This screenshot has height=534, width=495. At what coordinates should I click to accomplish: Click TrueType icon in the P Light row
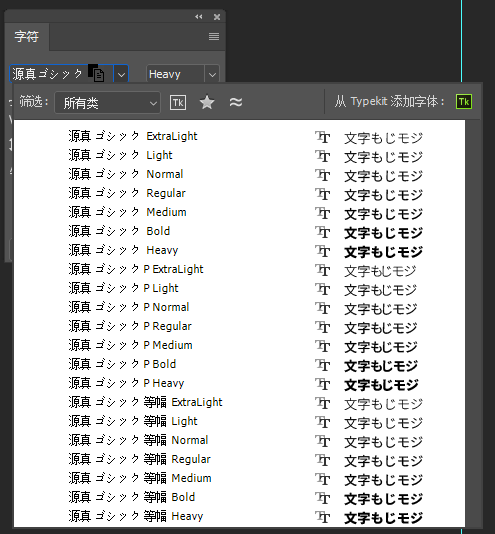click(323, 289)
